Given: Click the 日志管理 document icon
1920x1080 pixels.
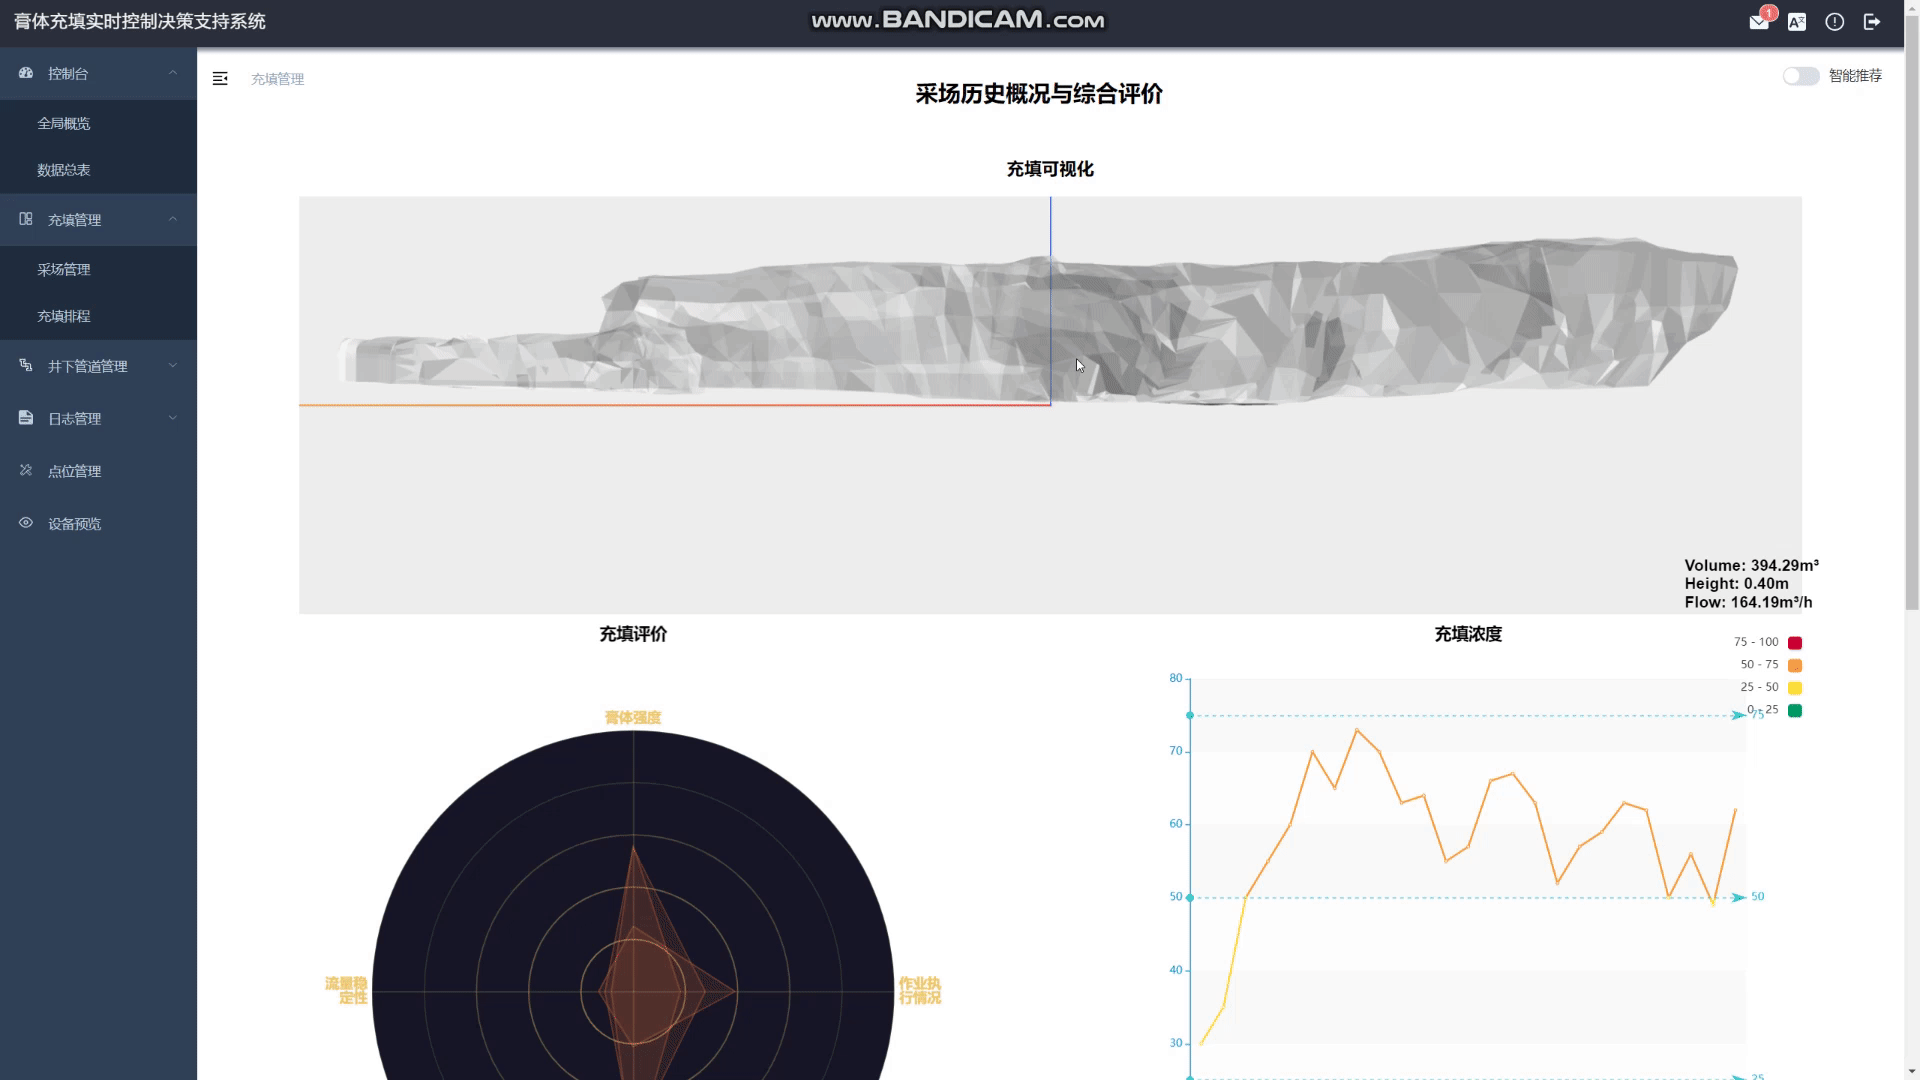Looking at the screenshot, I should tap(26, 418).
